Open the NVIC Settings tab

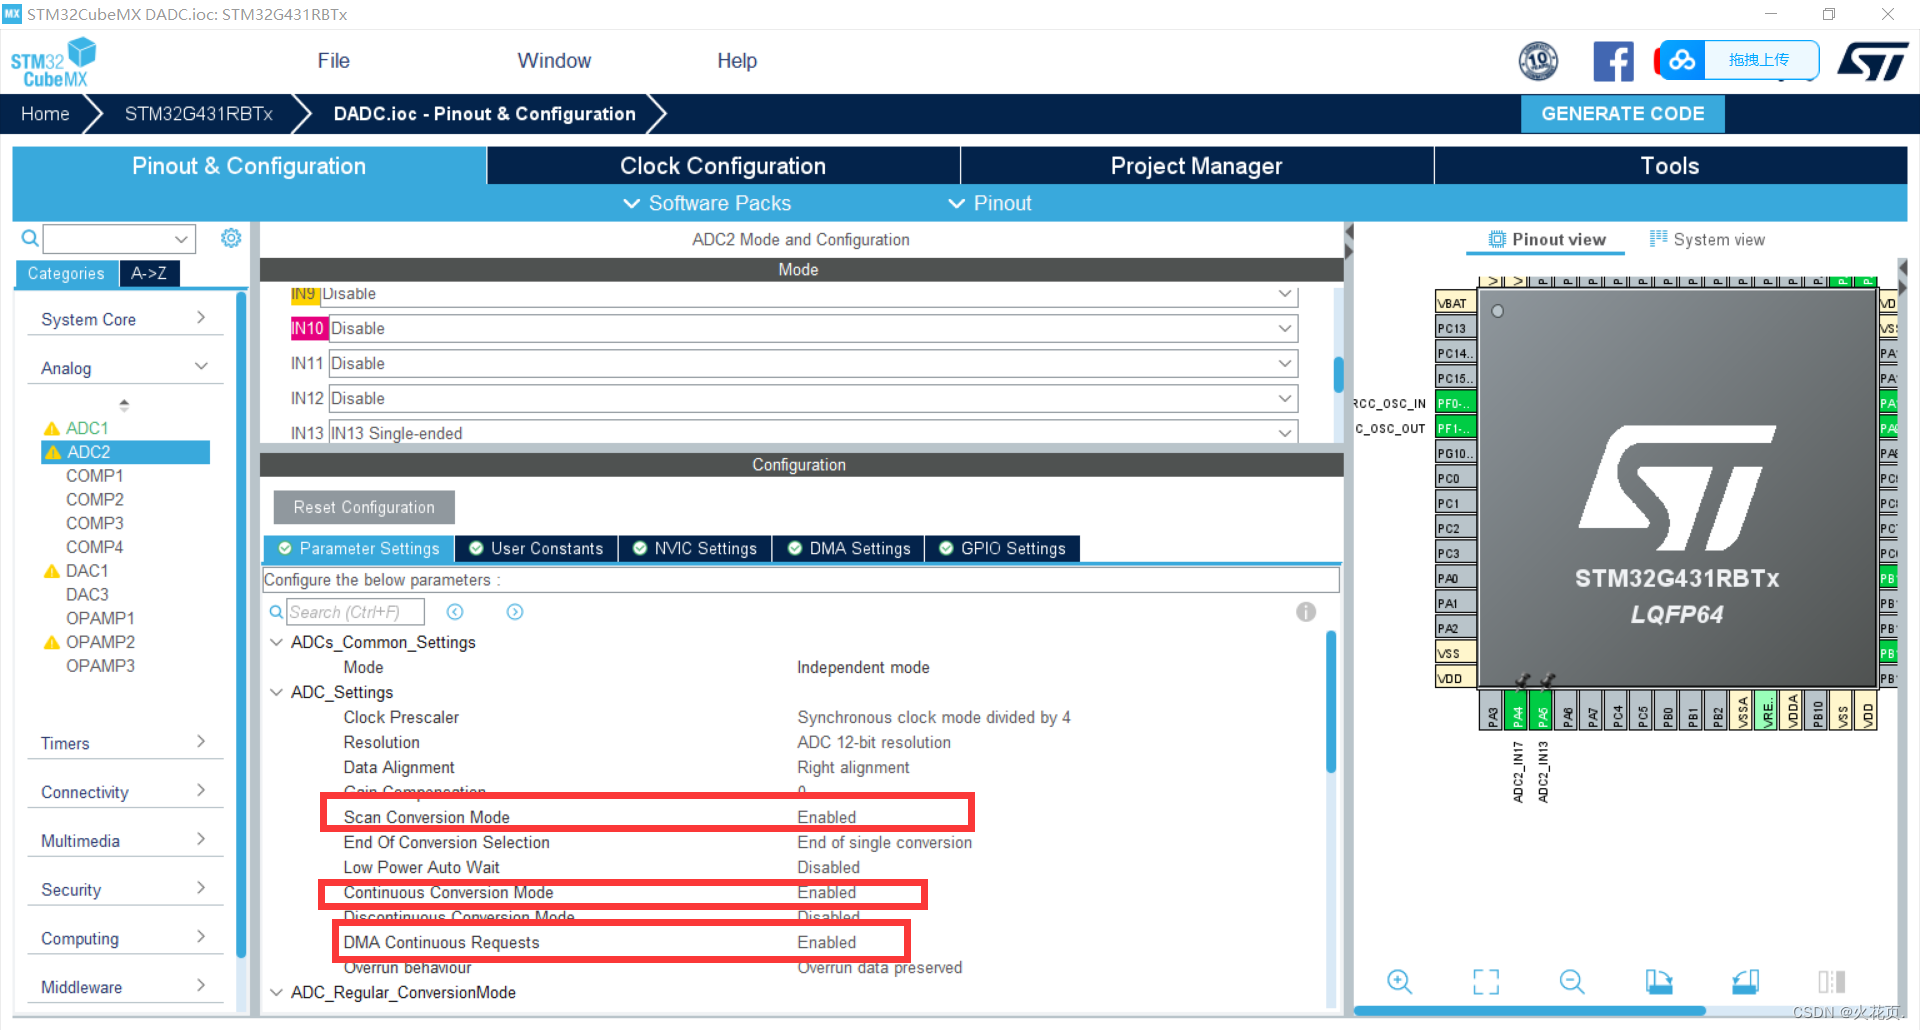[695, 548]
